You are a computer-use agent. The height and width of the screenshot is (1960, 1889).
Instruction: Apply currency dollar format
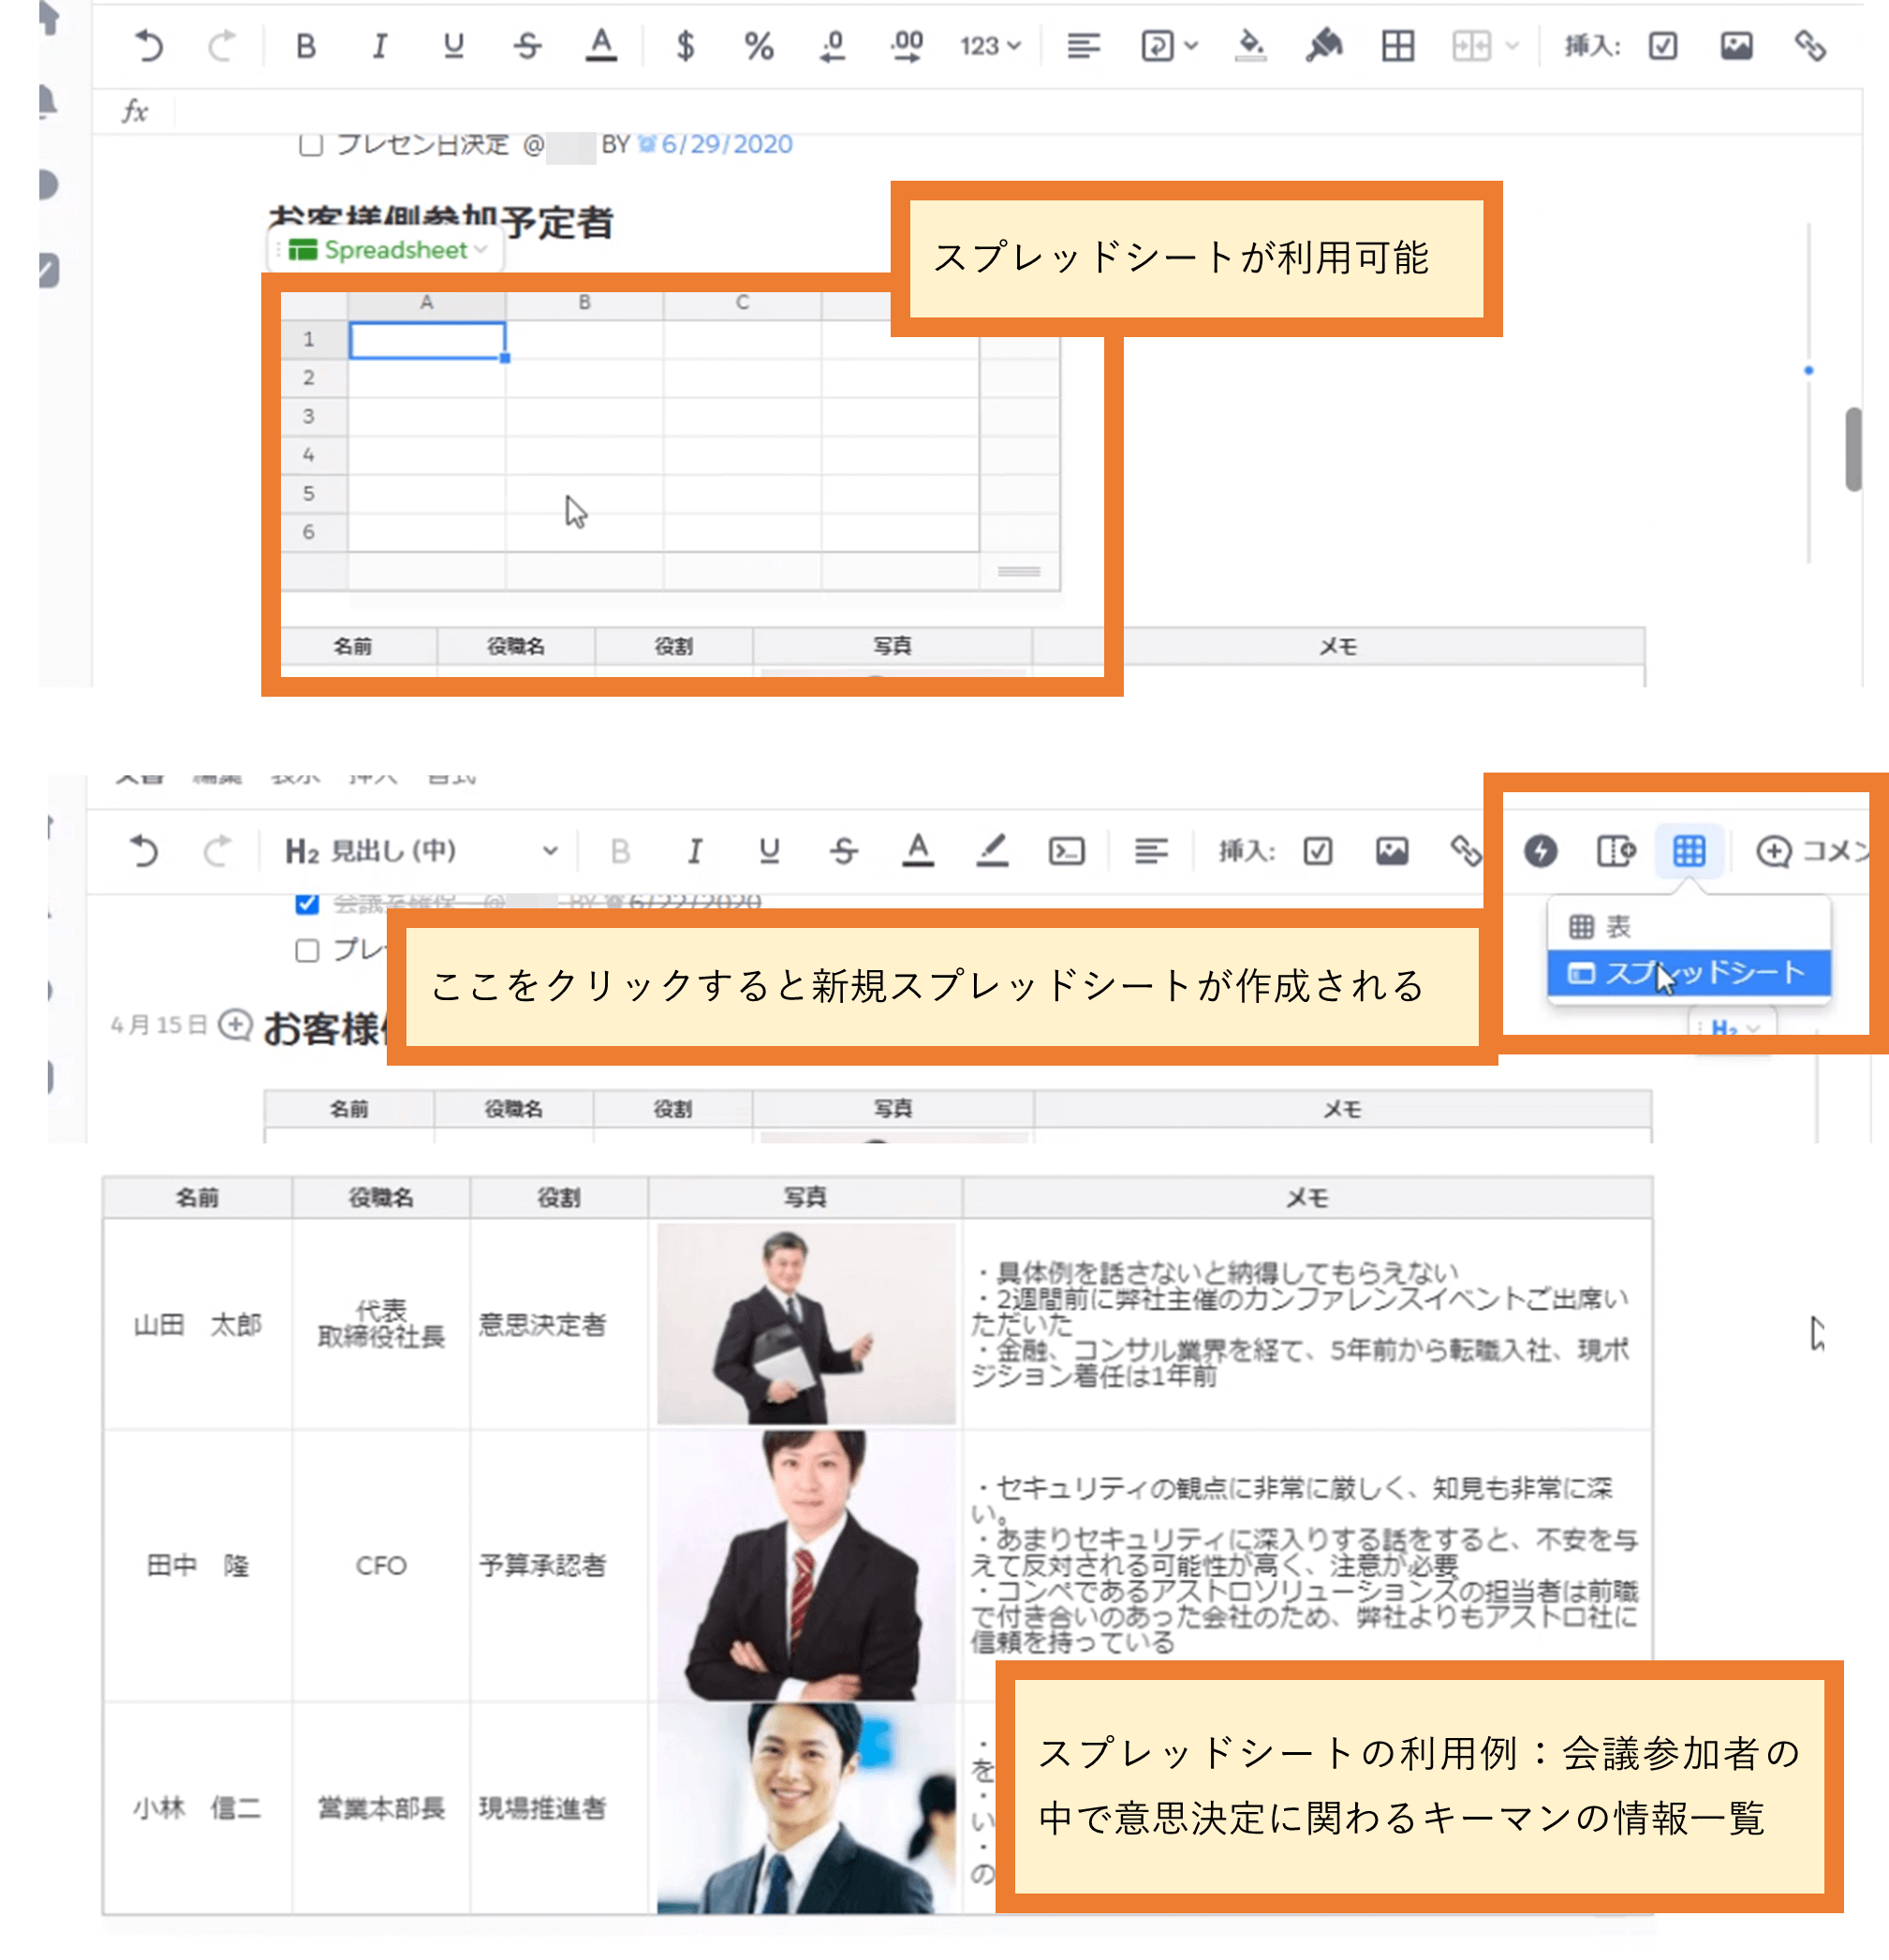point(685,46)
